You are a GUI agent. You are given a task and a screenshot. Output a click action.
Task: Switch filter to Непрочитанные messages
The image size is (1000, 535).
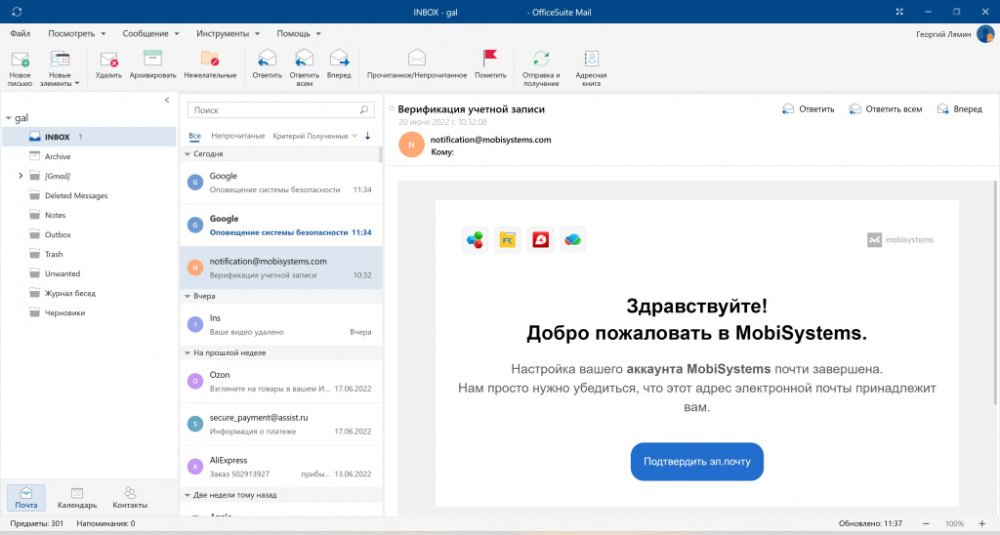coord(238,135)
